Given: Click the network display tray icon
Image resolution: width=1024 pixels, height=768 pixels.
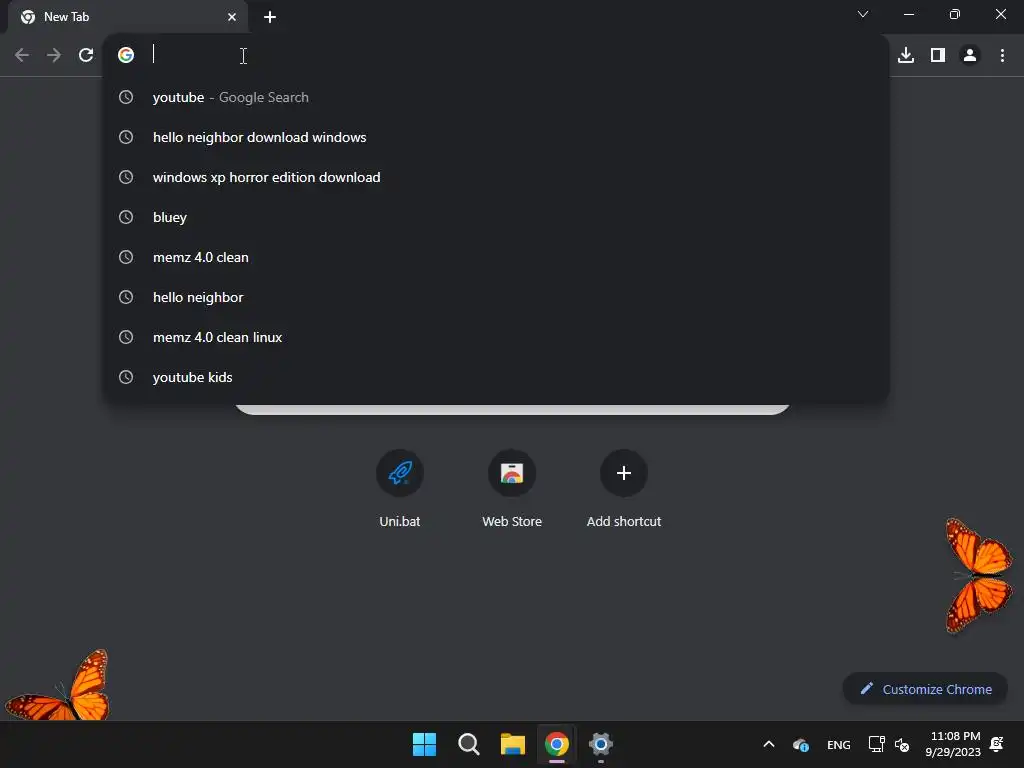Looking at the screenshot, I should tap(876, 744).
